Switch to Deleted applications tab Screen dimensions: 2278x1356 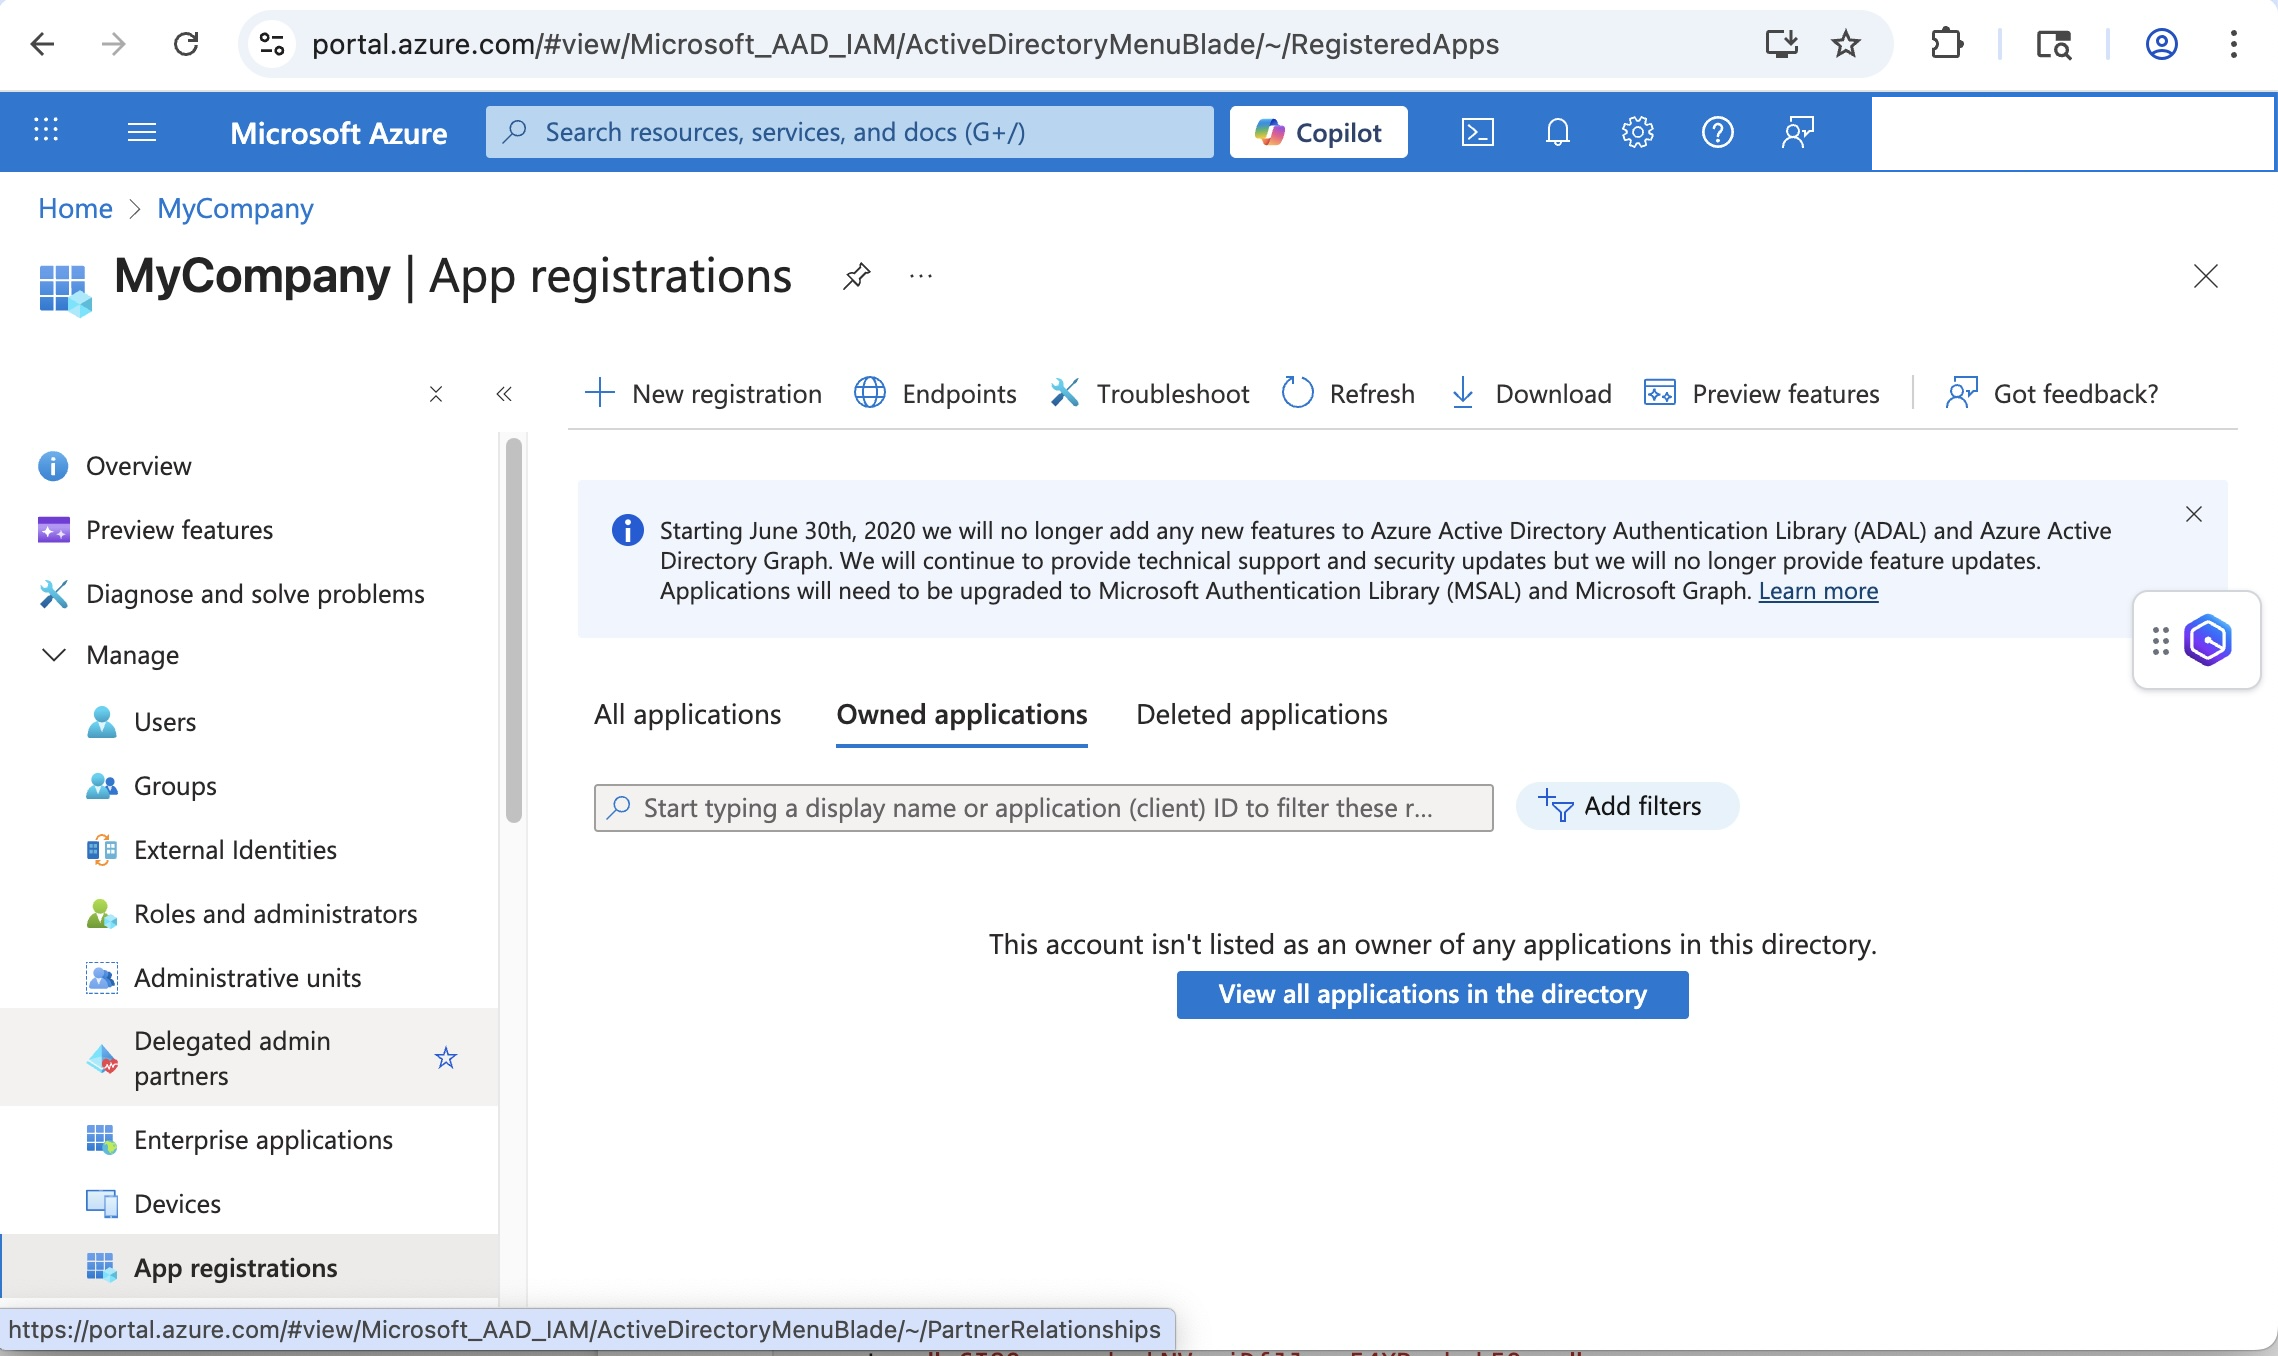pos(1262,714)
